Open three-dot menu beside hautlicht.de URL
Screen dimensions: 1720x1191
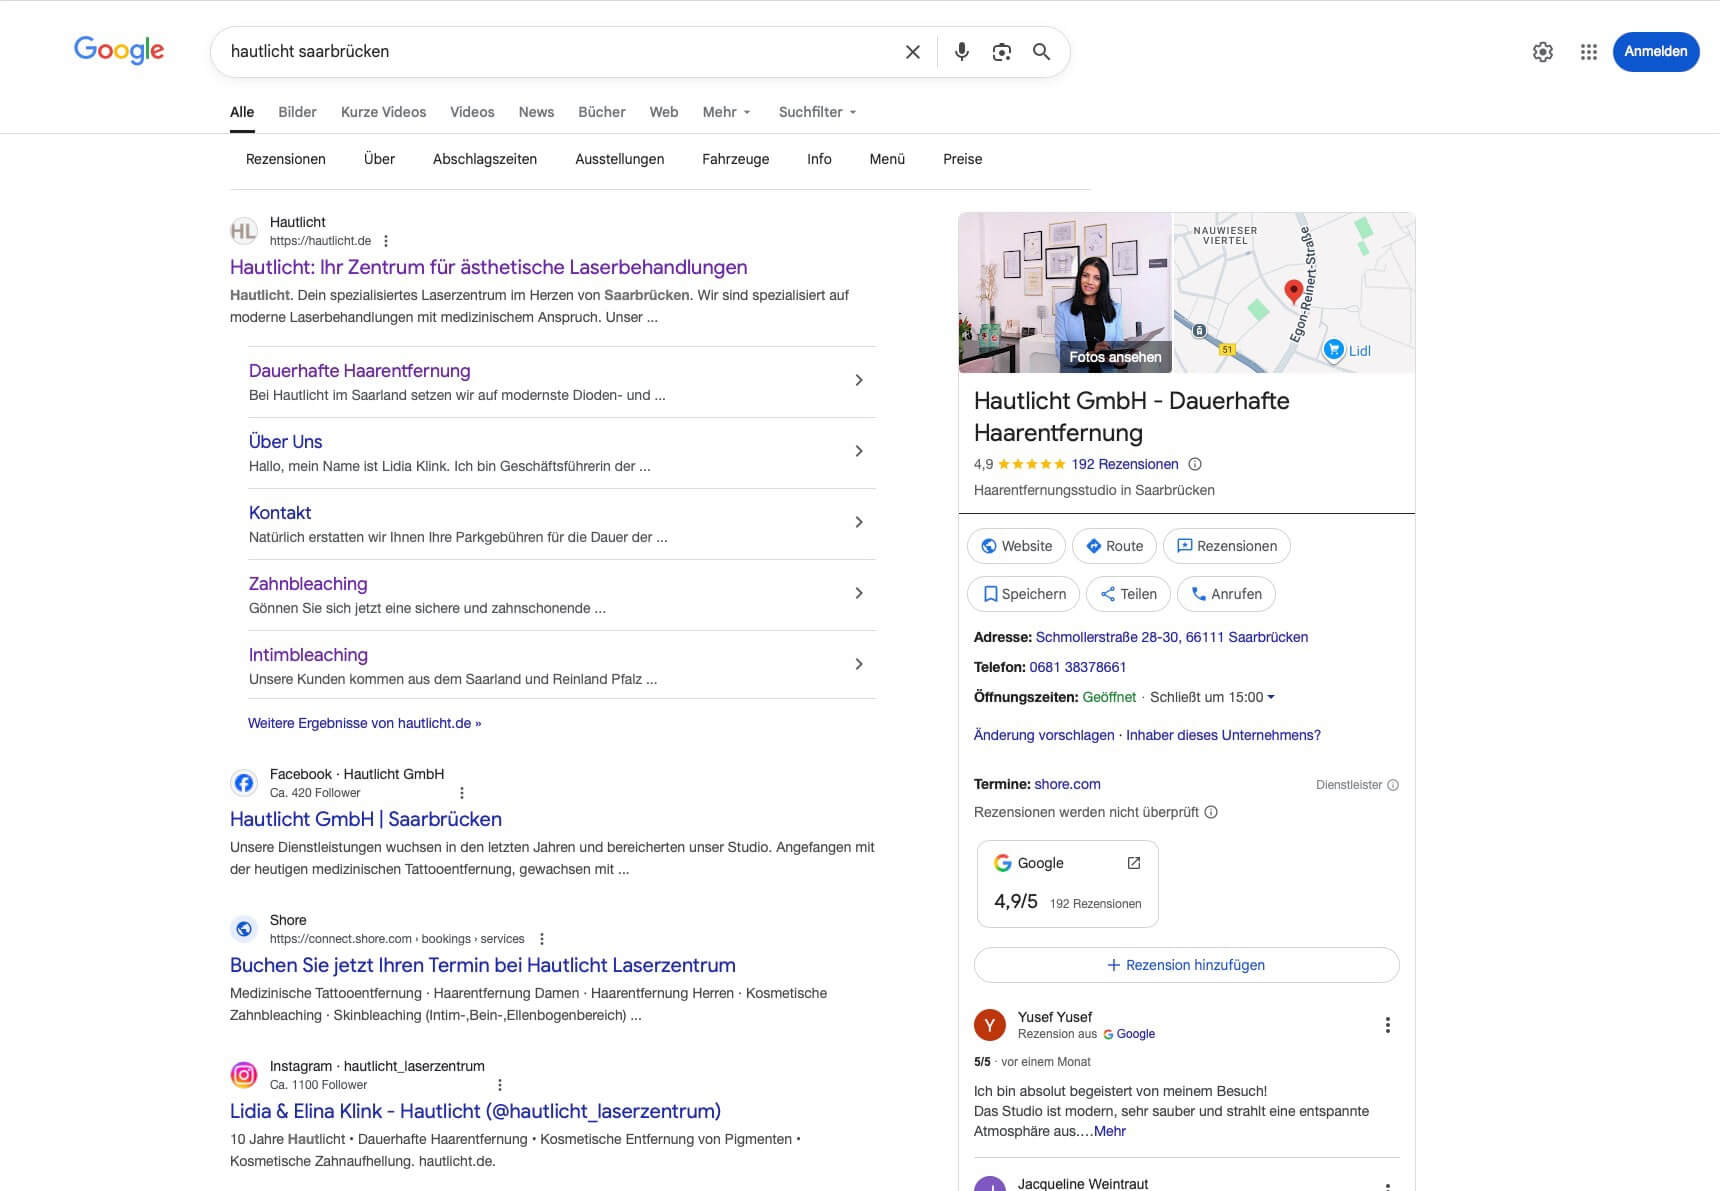386,241
